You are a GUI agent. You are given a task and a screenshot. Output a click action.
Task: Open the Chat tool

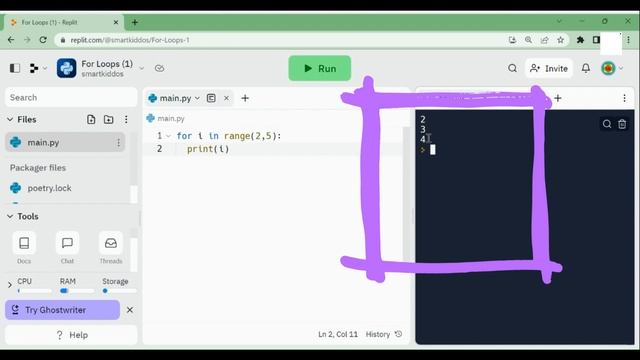point(67,247)
